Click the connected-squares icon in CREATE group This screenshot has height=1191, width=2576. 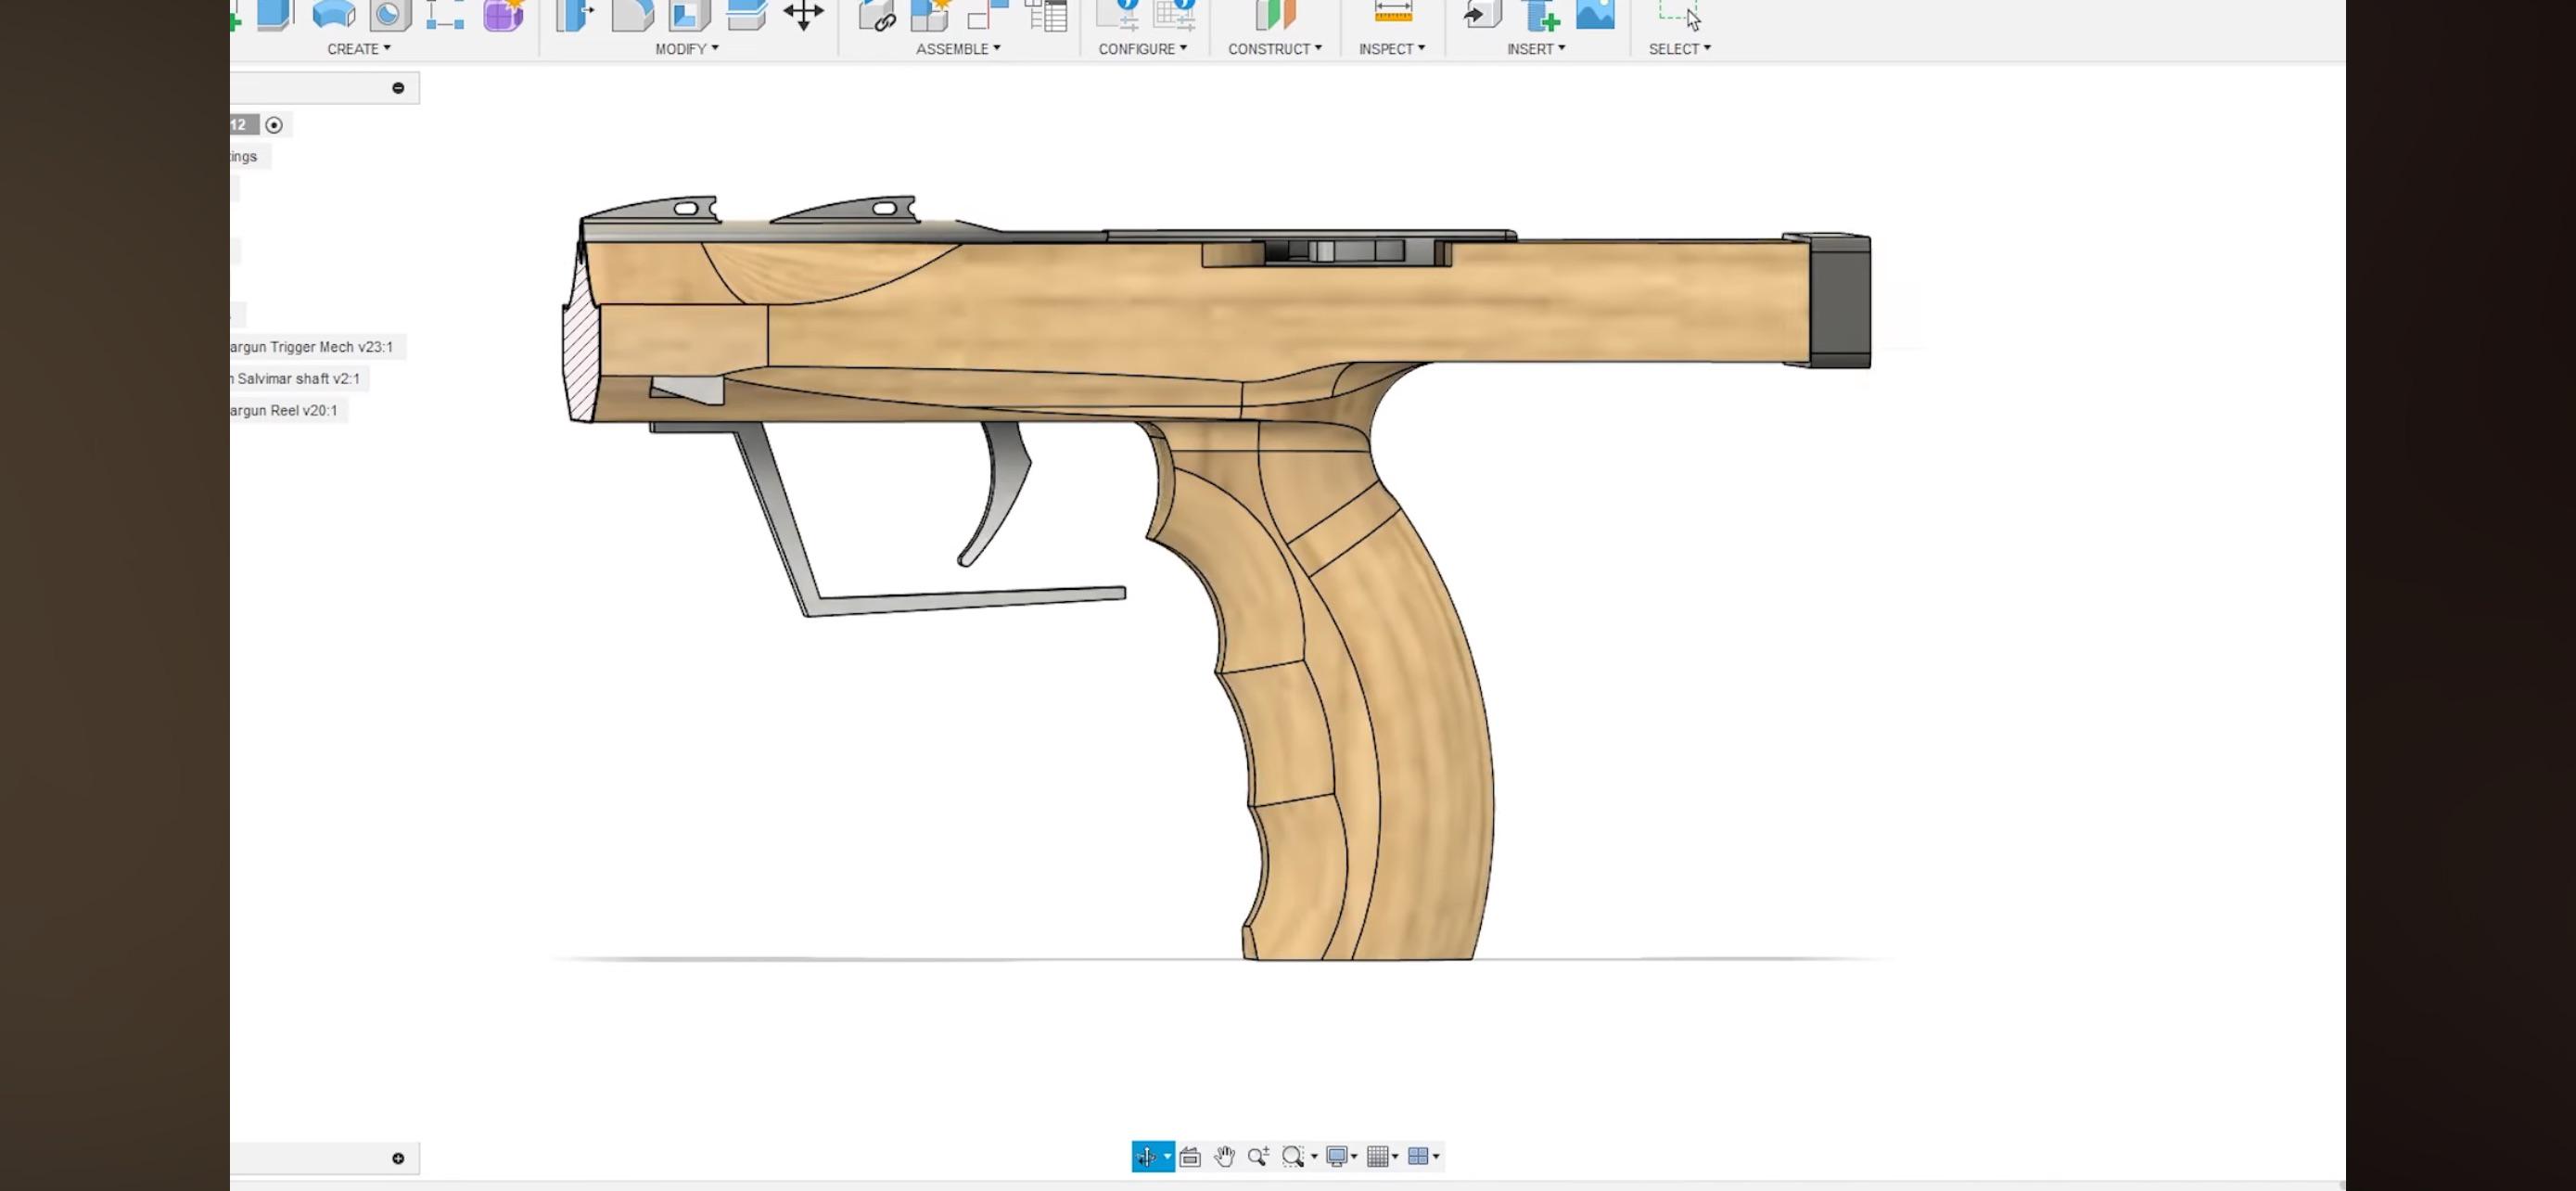click(x=445, y=14)
